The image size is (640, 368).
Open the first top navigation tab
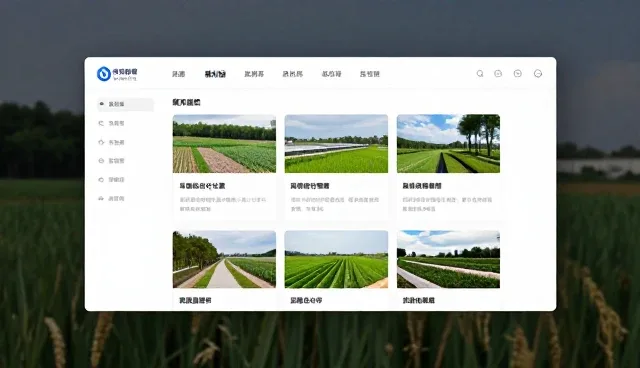(x=178, y=74)
